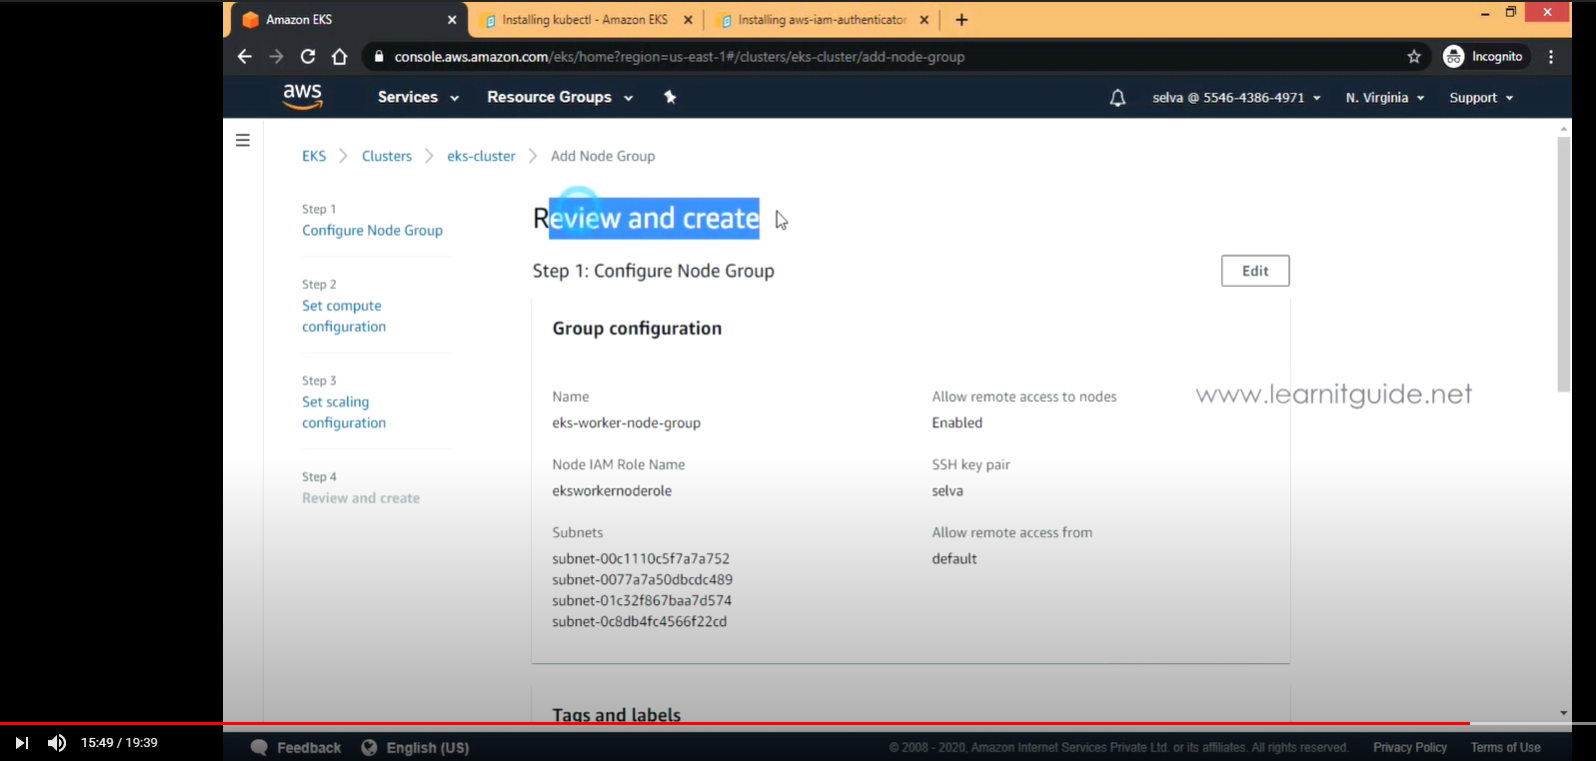This screenshot has height=761, width=1596.
Task: Click SSH key pair value selva
Action: click(x=948, y=491)
